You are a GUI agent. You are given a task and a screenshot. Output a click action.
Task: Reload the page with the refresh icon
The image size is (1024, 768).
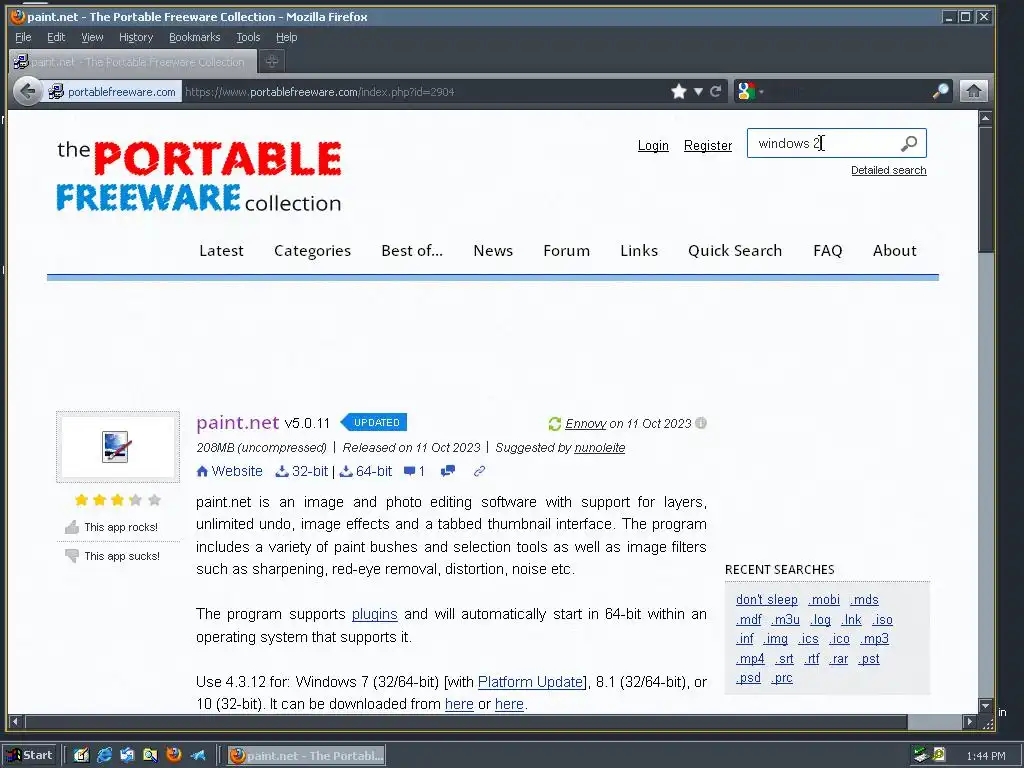(716, 91)
